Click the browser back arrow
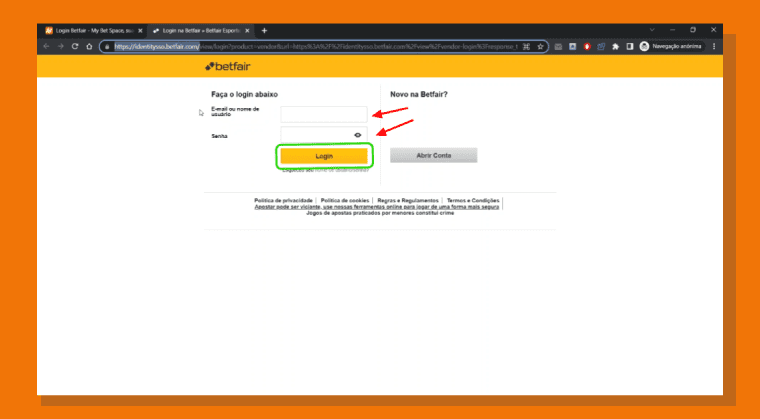This screenshot has width=760, height=419. 47,47
